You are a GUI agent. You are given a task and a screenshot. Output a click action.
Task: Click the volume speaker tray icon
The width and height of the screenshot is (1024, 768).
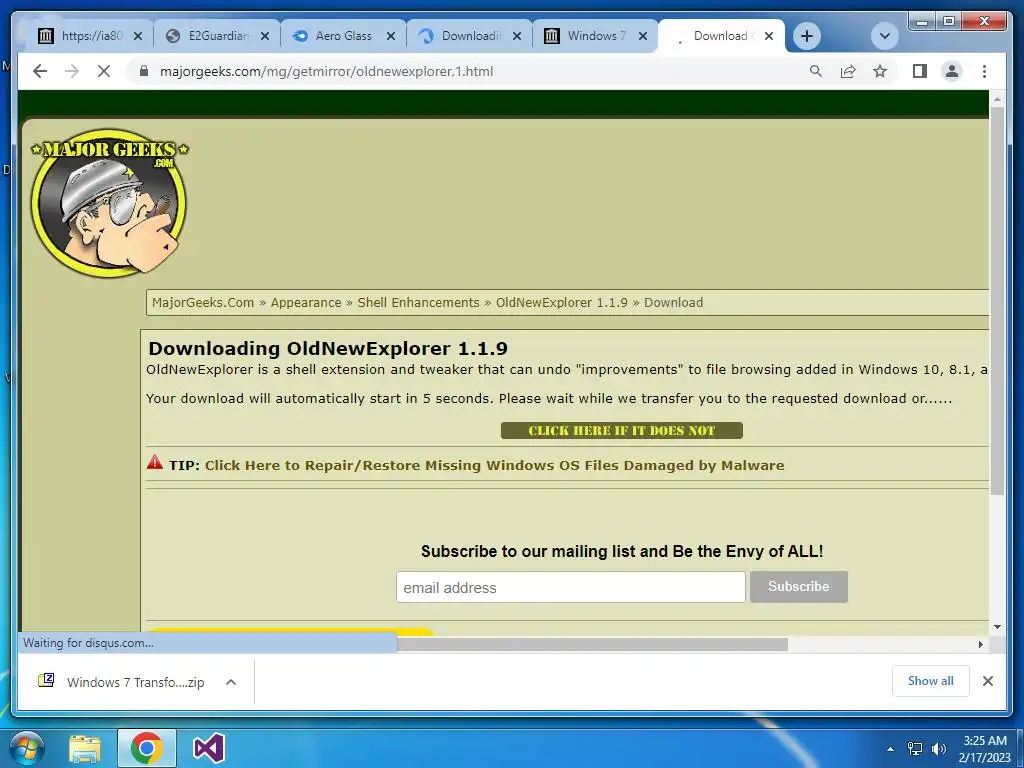[938, 749]
